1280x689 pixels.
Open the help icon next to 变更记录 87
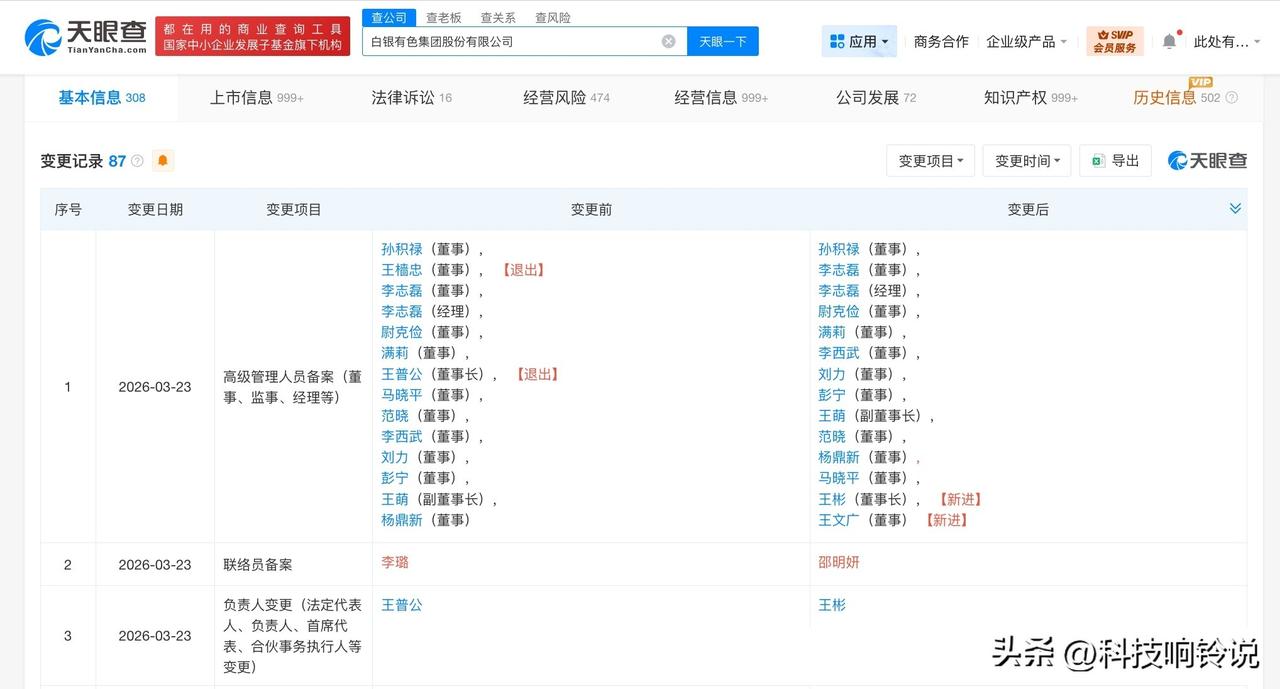click(137, 161)
